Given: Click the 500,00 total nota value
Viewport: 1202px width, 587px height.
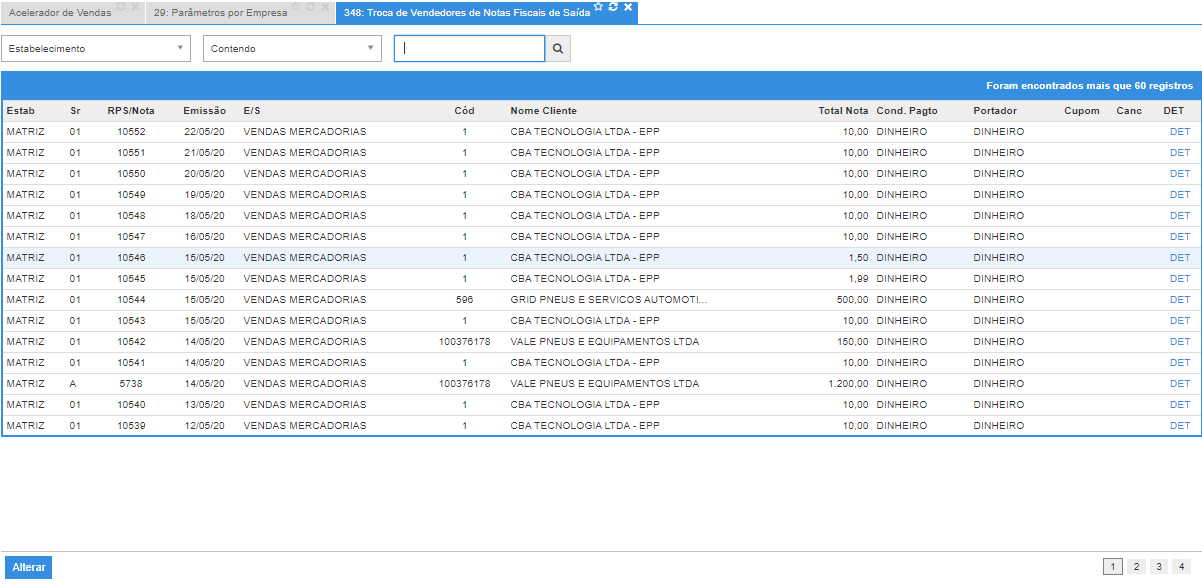Looking at the screenshot, I should 853,300.
